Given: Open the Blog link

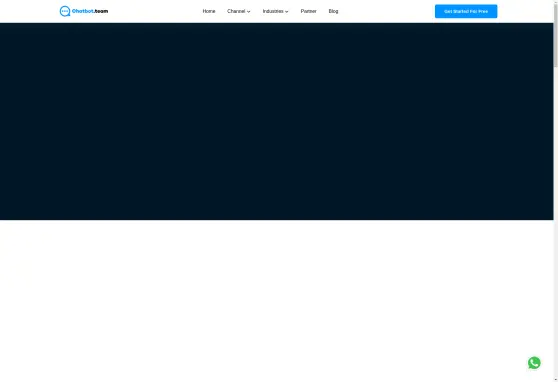Looking at the screenshot, I should (333, 11).
